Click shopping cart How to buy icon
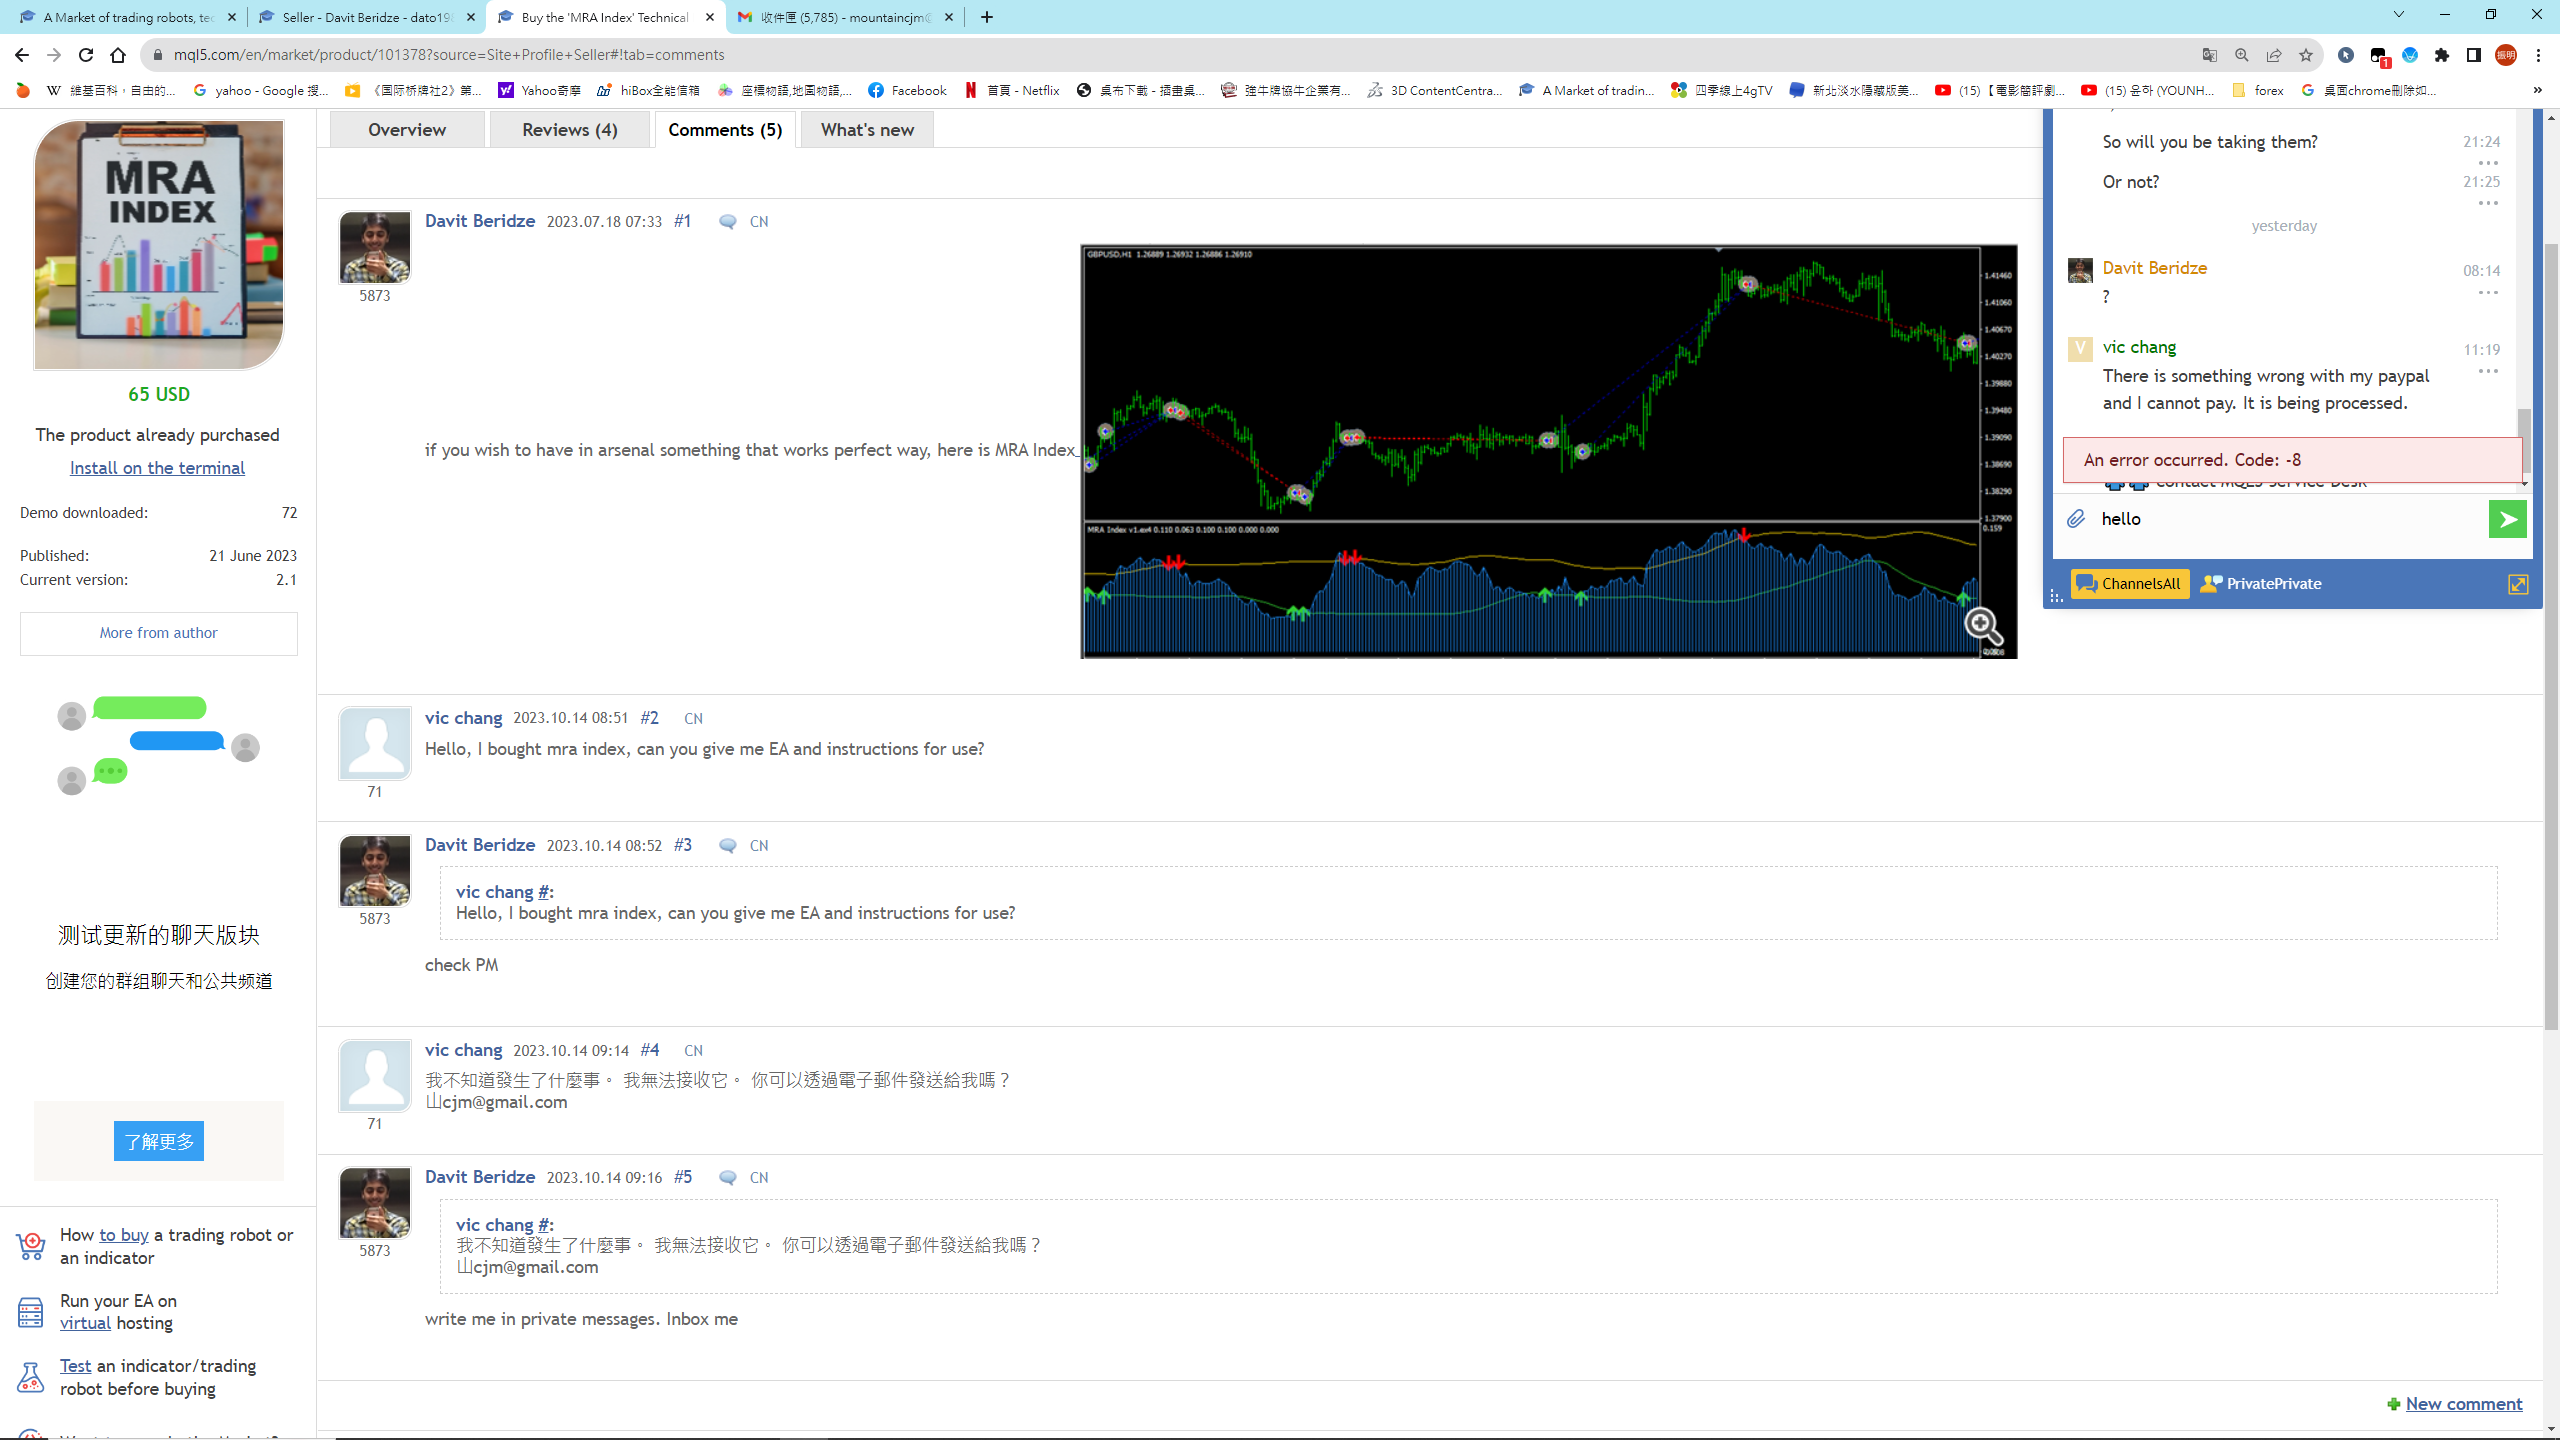Viewport: 2560px width, 1440px height. (30, 1246)
